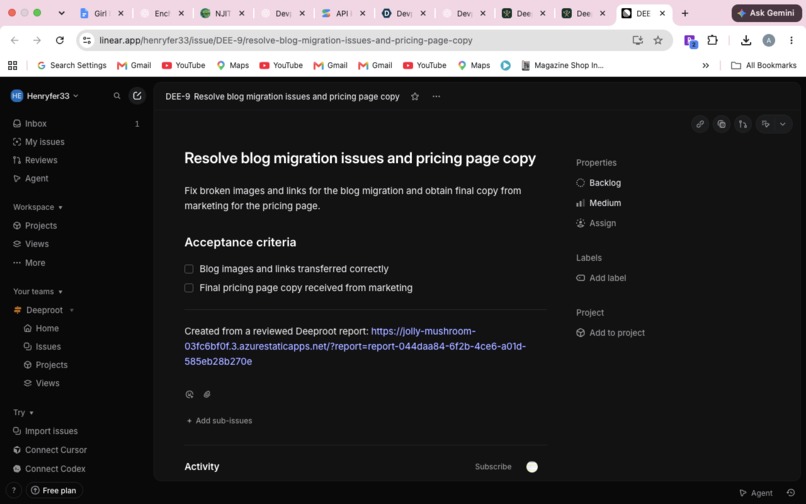This screenshot has width=806, height=504.
Task: Collapse the Try section header
Action: point(23,413)
